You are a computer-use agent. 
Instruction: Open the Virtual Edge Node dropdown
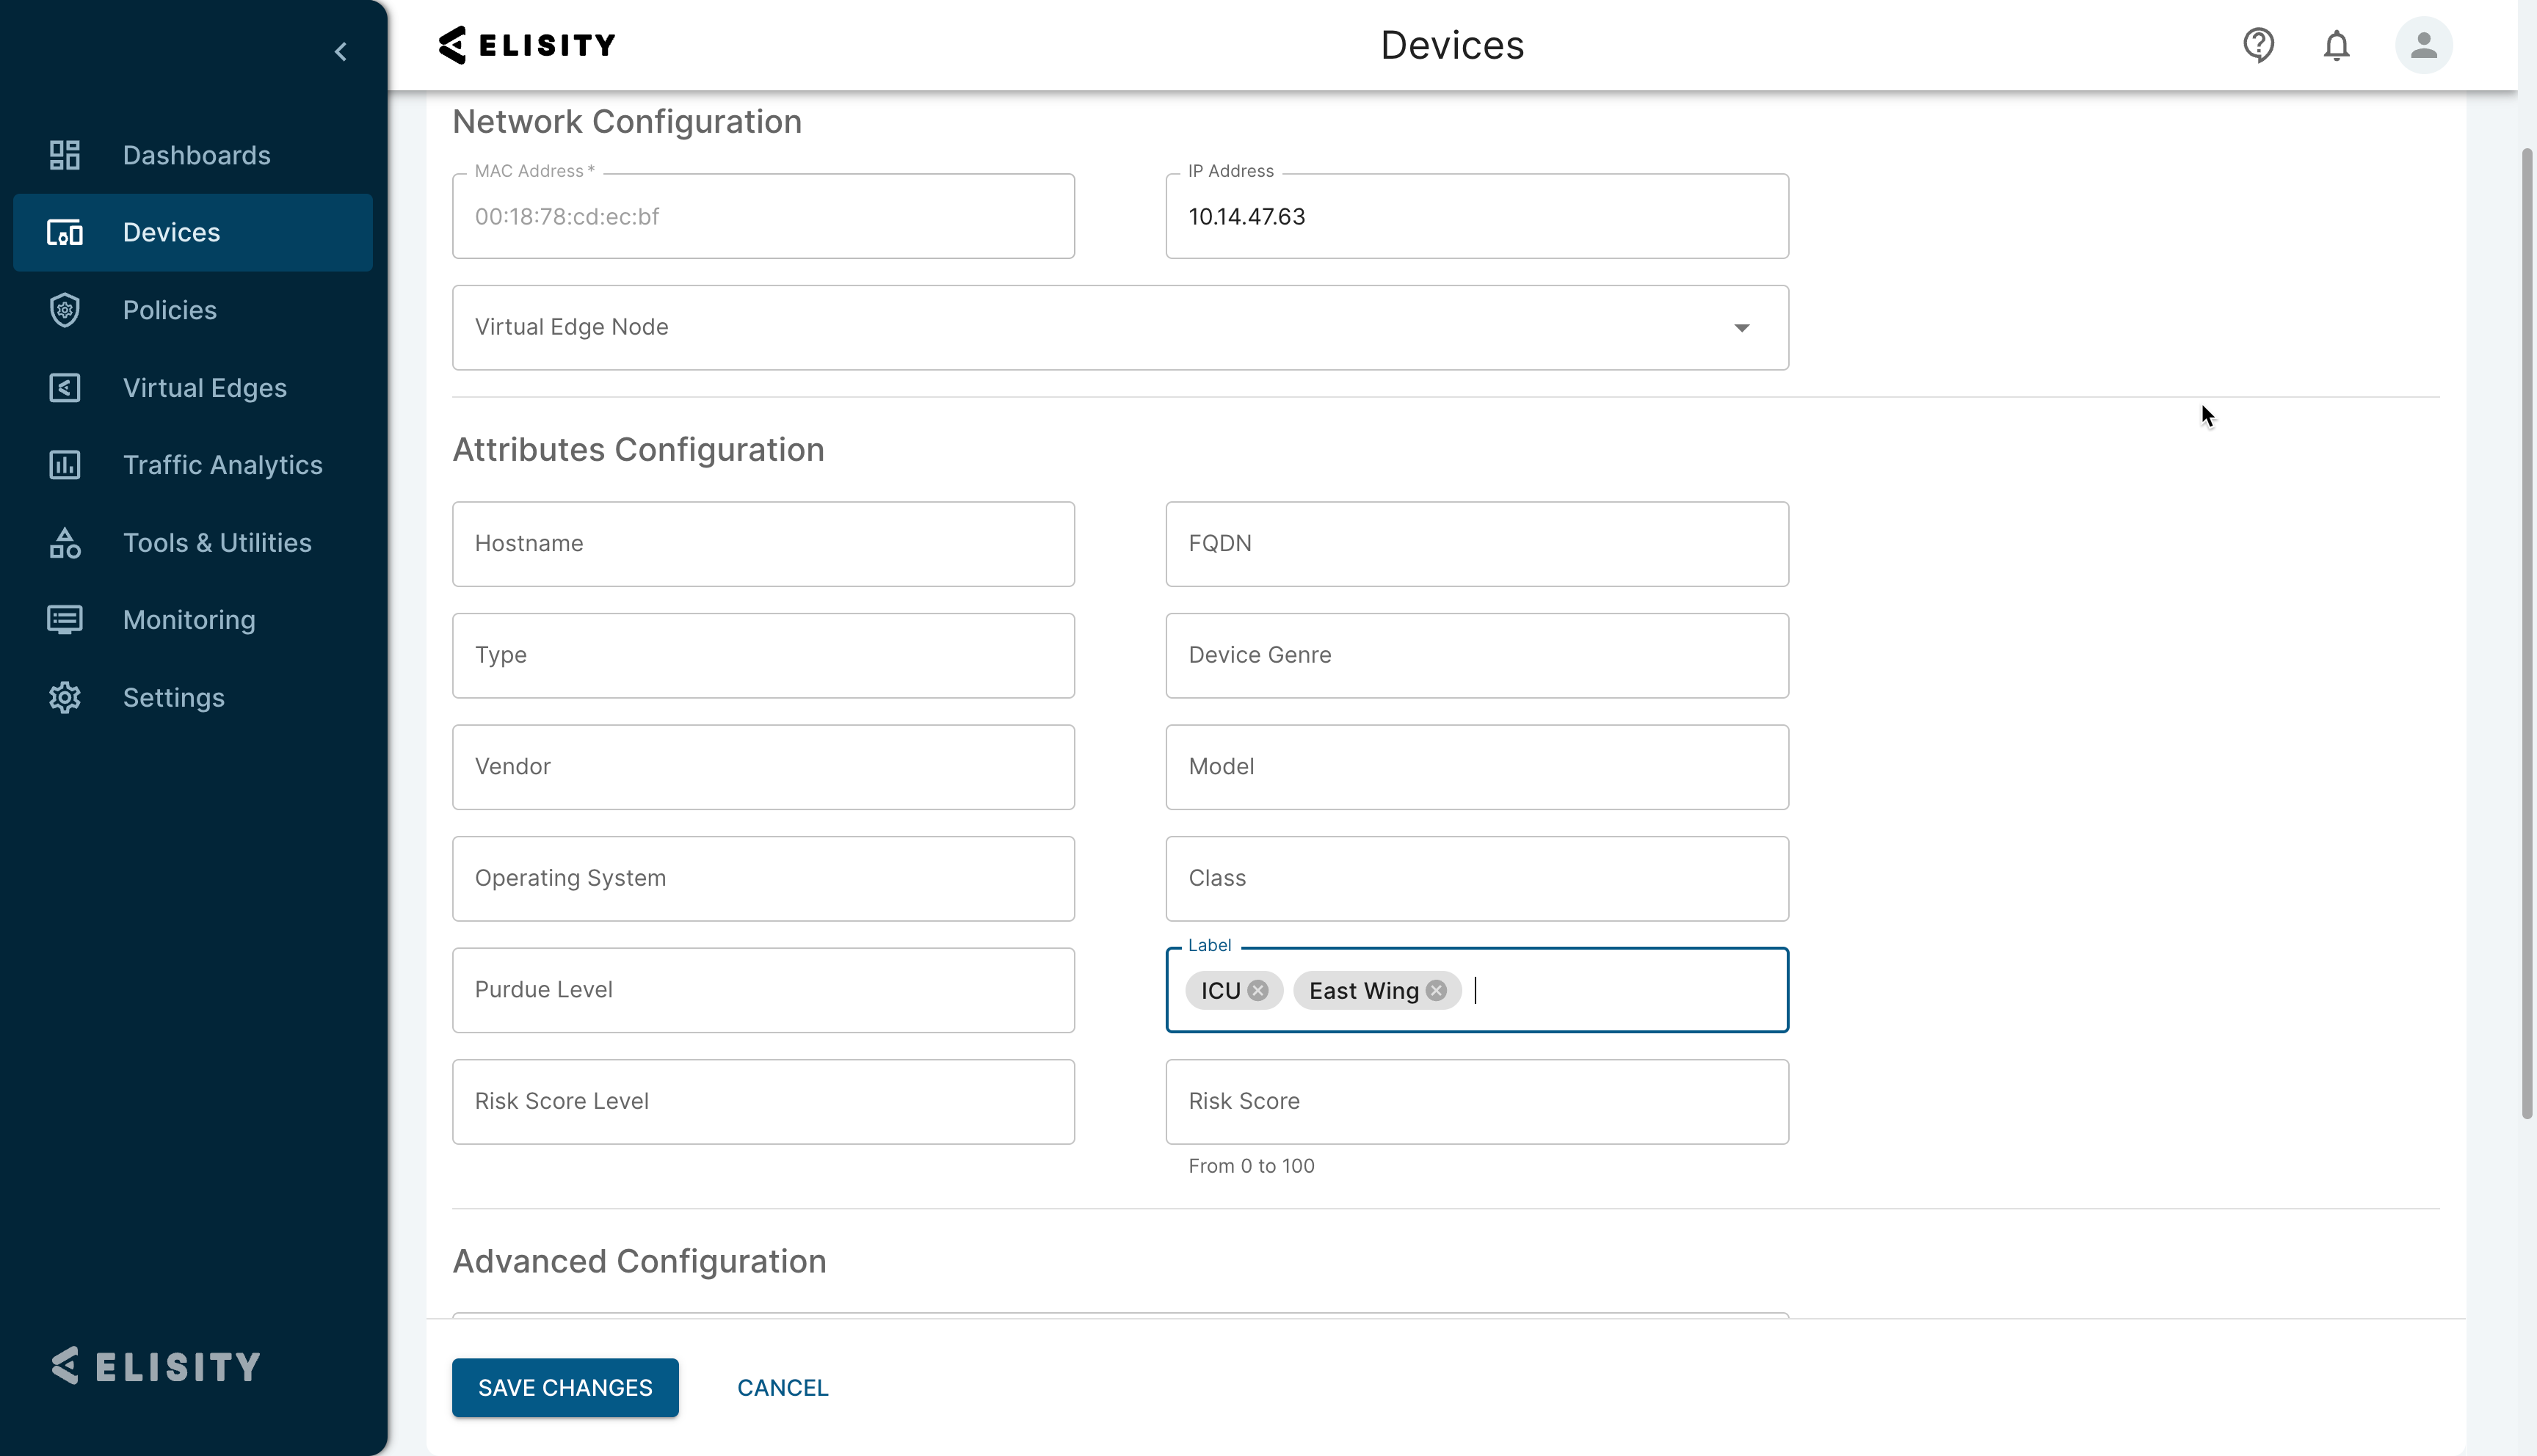[1742, 327]
